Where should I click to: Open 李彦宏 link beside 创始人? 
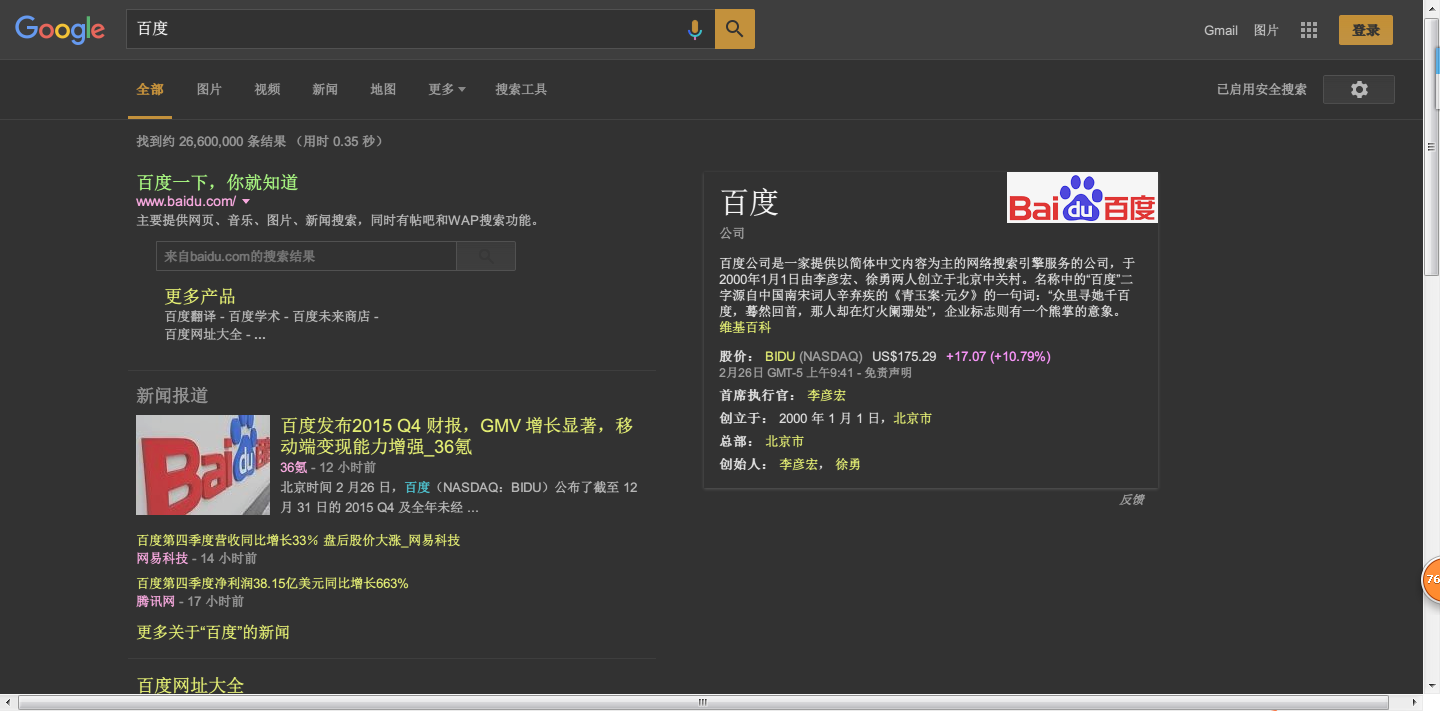pos(799,464)
